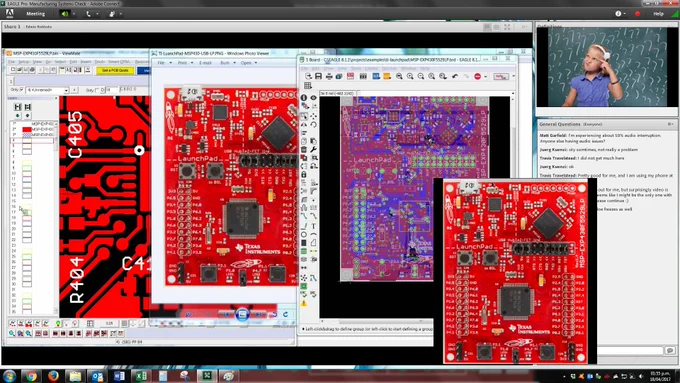The width and height of the screenshot is (680, 383).
Task: Click the Zoom to fit icon in EAGLE
Action: pos(399,76)
